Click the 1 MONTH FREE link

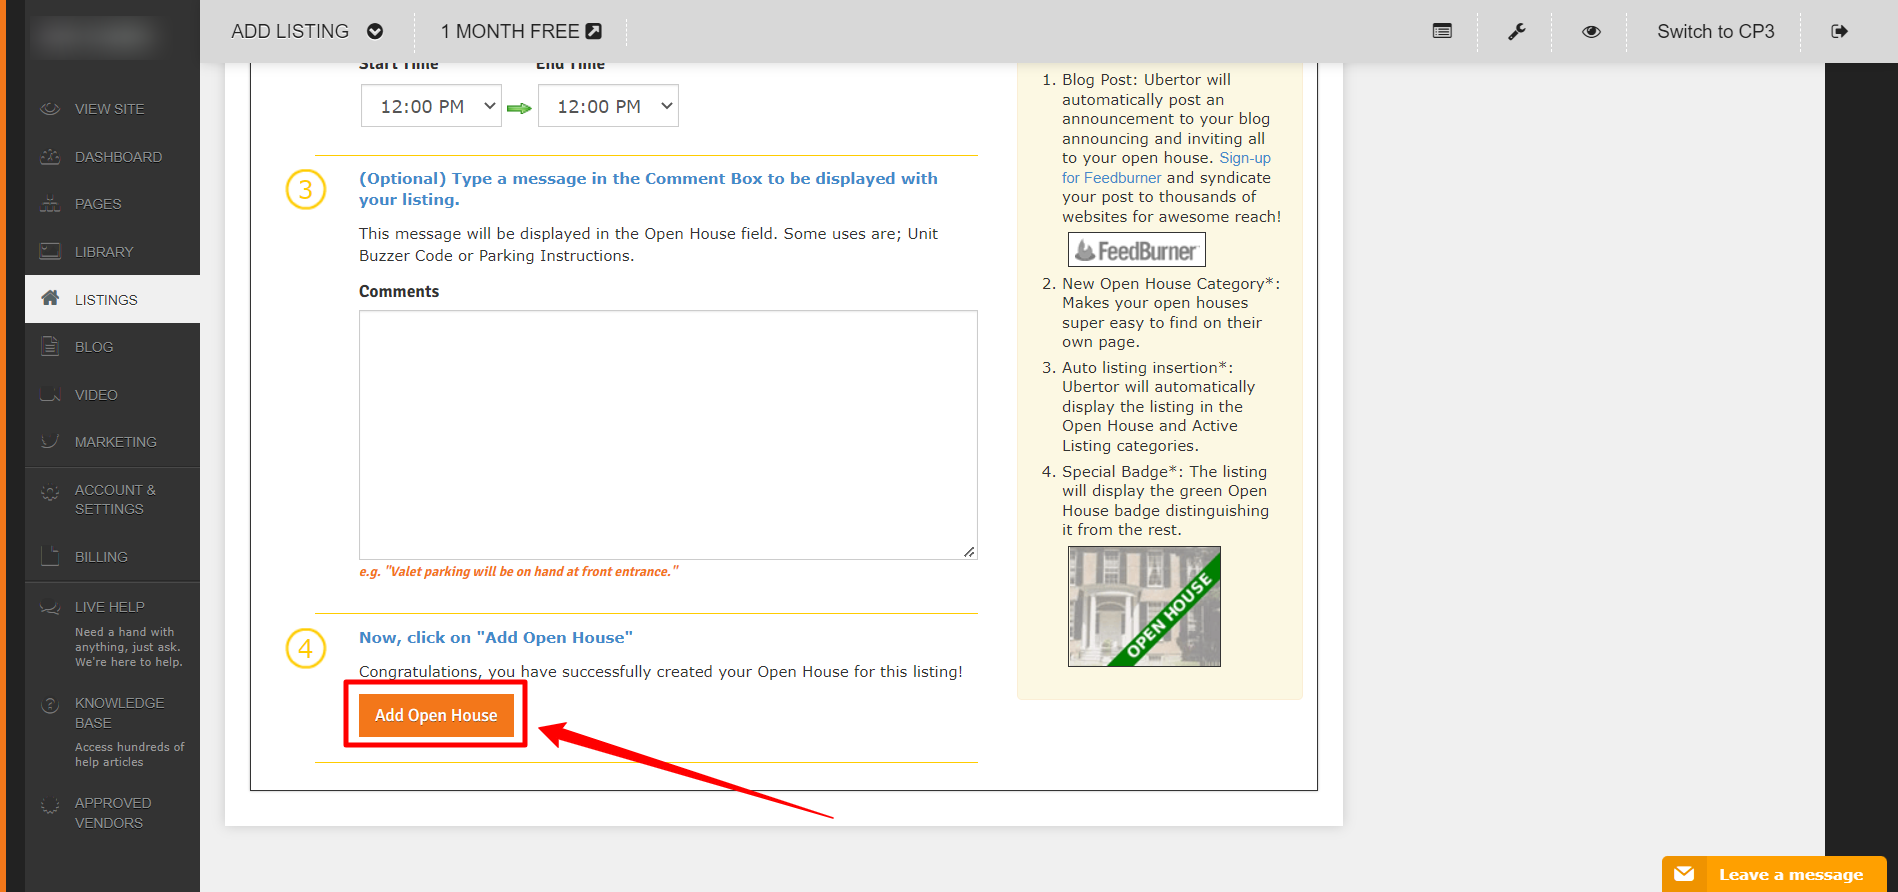coord(521,31)
